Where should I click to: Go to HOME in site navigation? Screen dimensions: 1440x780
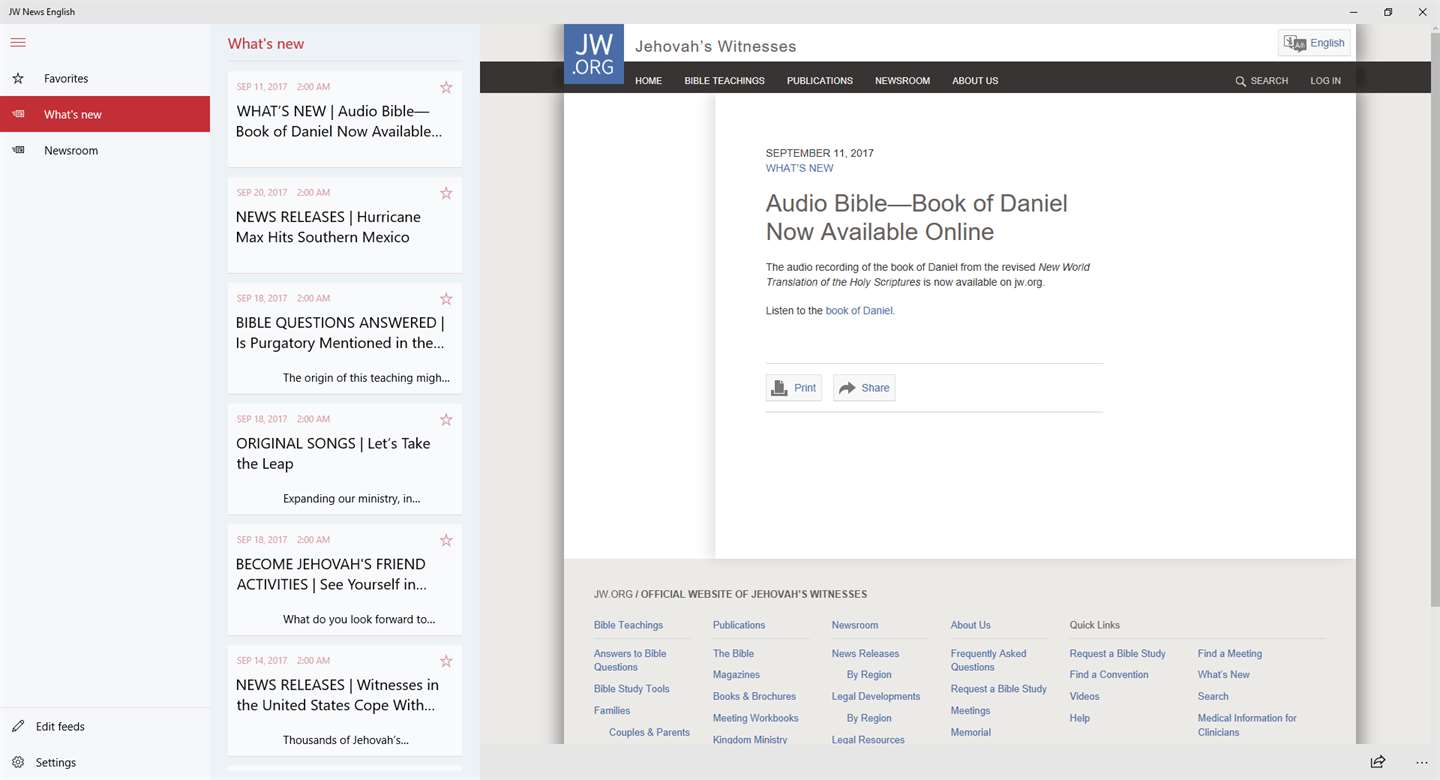pos(648,81)
